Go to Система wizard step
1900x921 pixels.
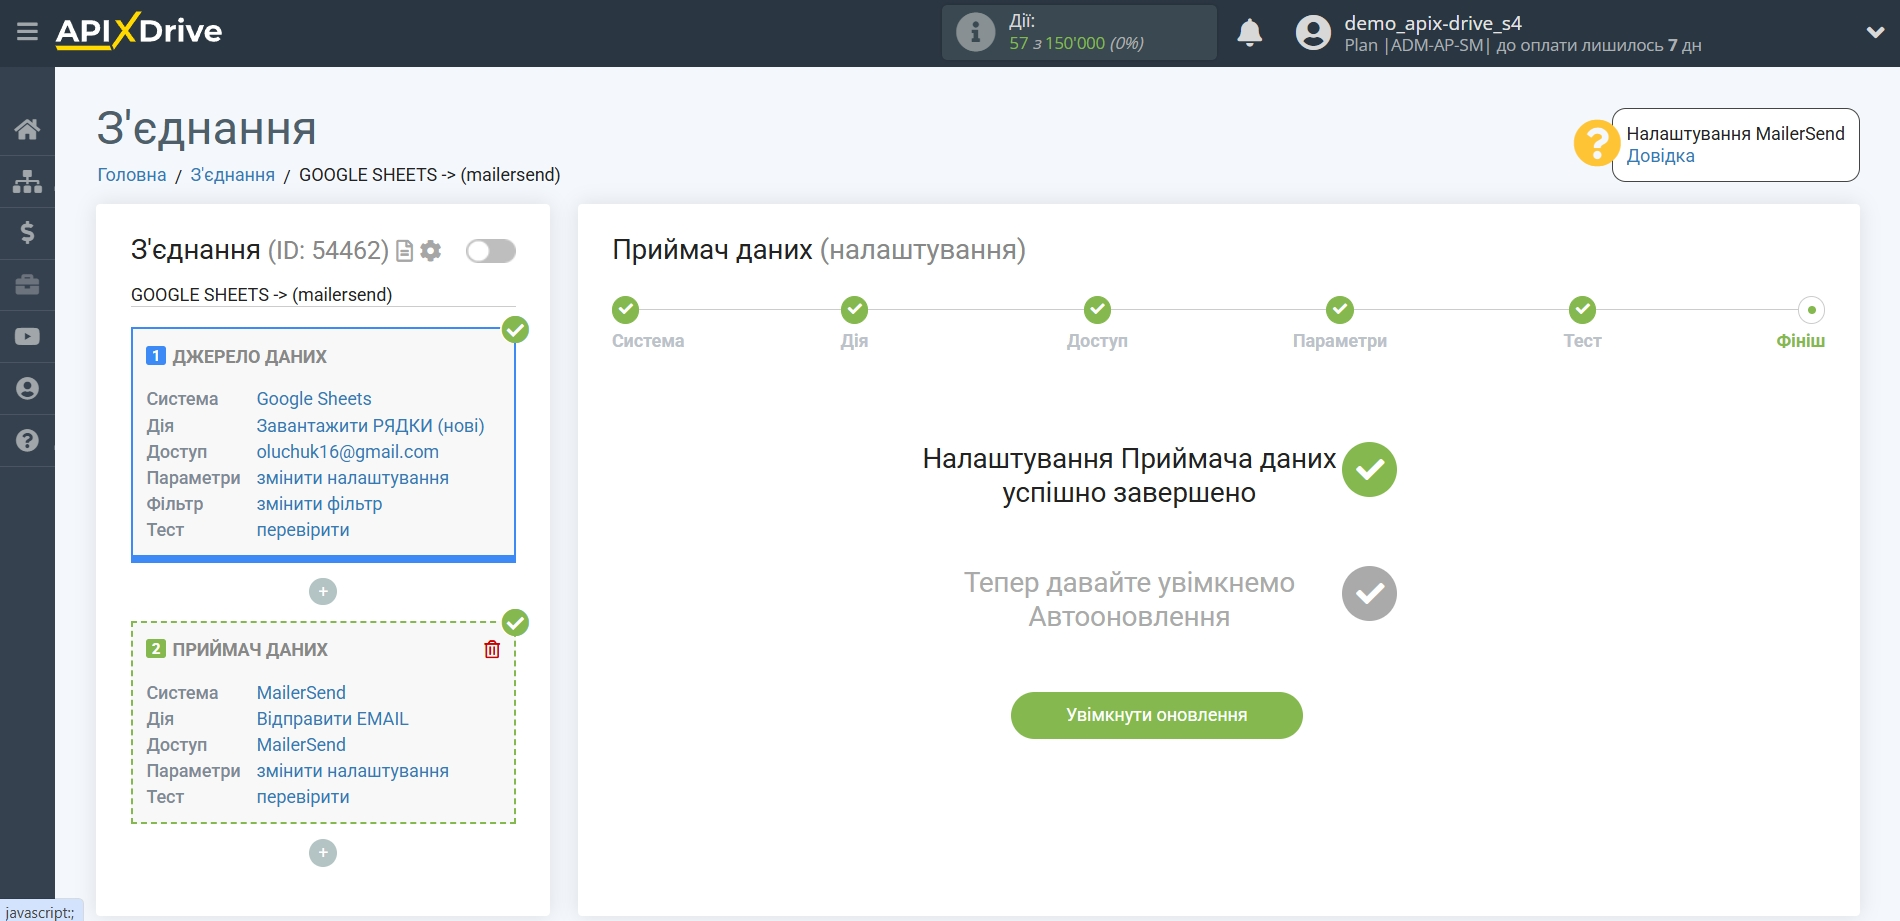click(626, 310)
